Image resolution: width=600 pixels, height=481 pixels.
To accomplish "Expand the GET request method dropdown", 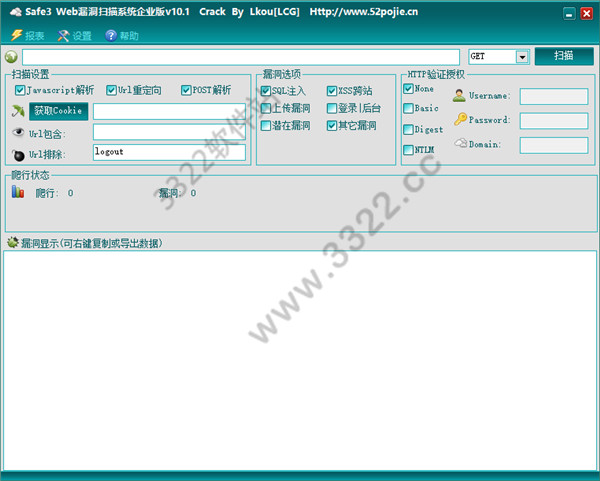I will click(x=522, y=57).
